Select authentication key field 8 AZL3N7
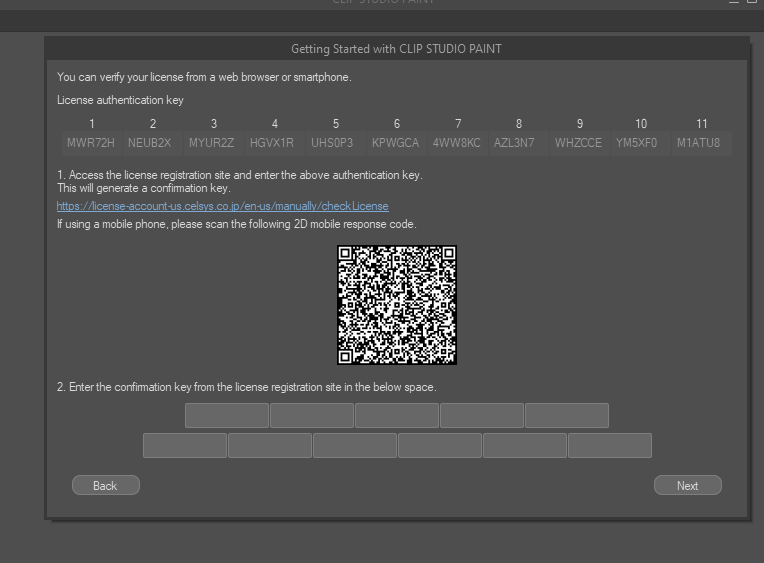Screen dimensions: 764x563 (518, 143)
